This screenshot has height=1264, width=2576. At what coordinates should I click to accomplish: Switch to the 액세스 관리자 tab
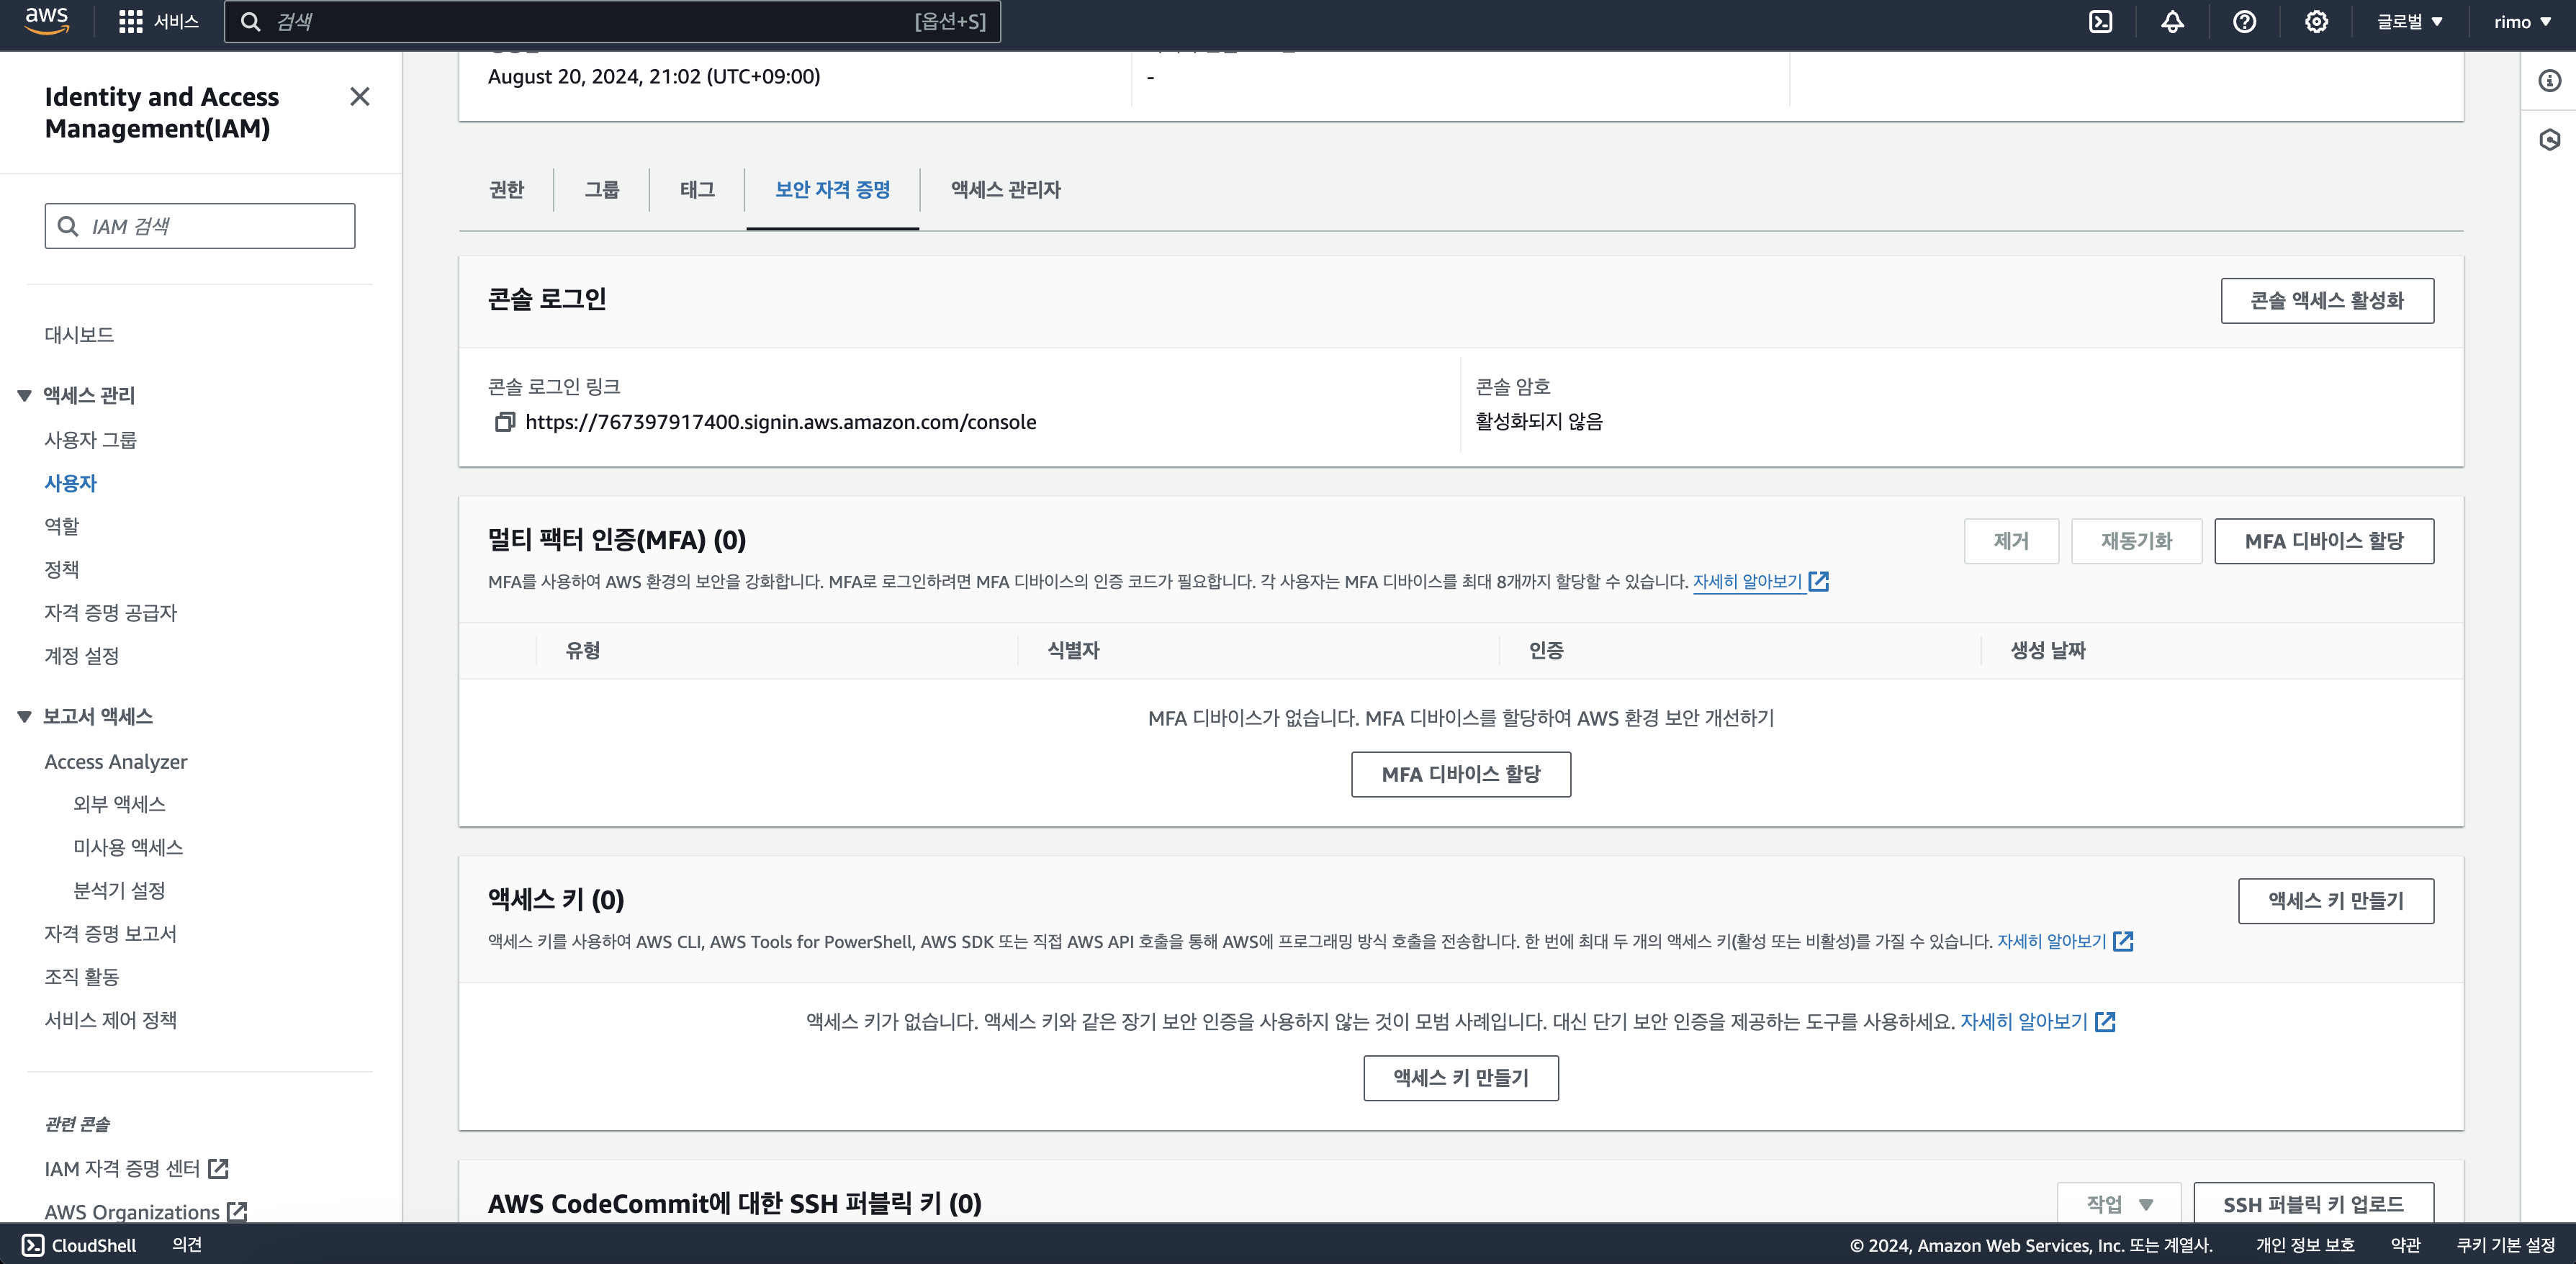(1005, 189)
